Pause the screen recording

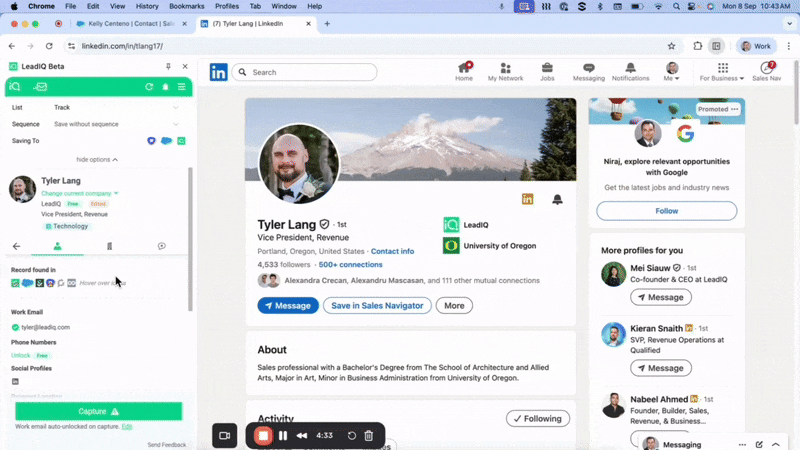point(283,436)
